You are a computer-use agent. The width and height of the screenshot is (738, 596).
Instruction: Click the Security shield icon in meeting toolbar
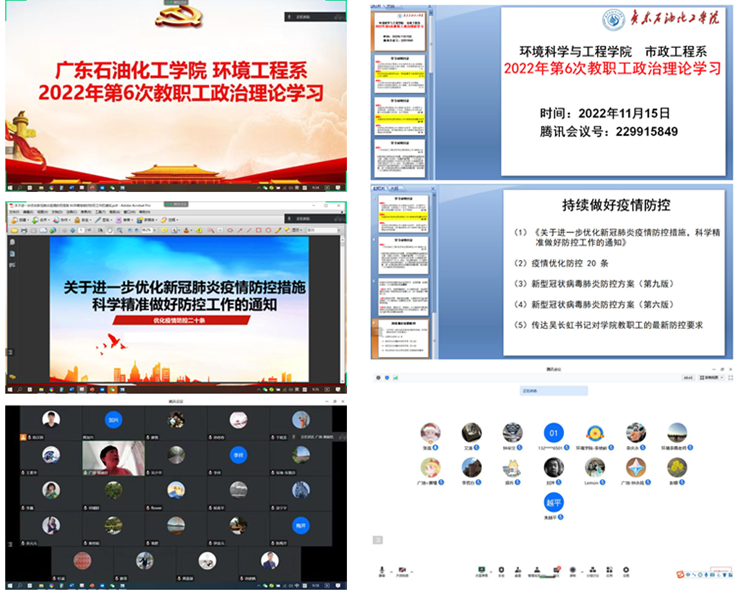(x=501, y=570)
